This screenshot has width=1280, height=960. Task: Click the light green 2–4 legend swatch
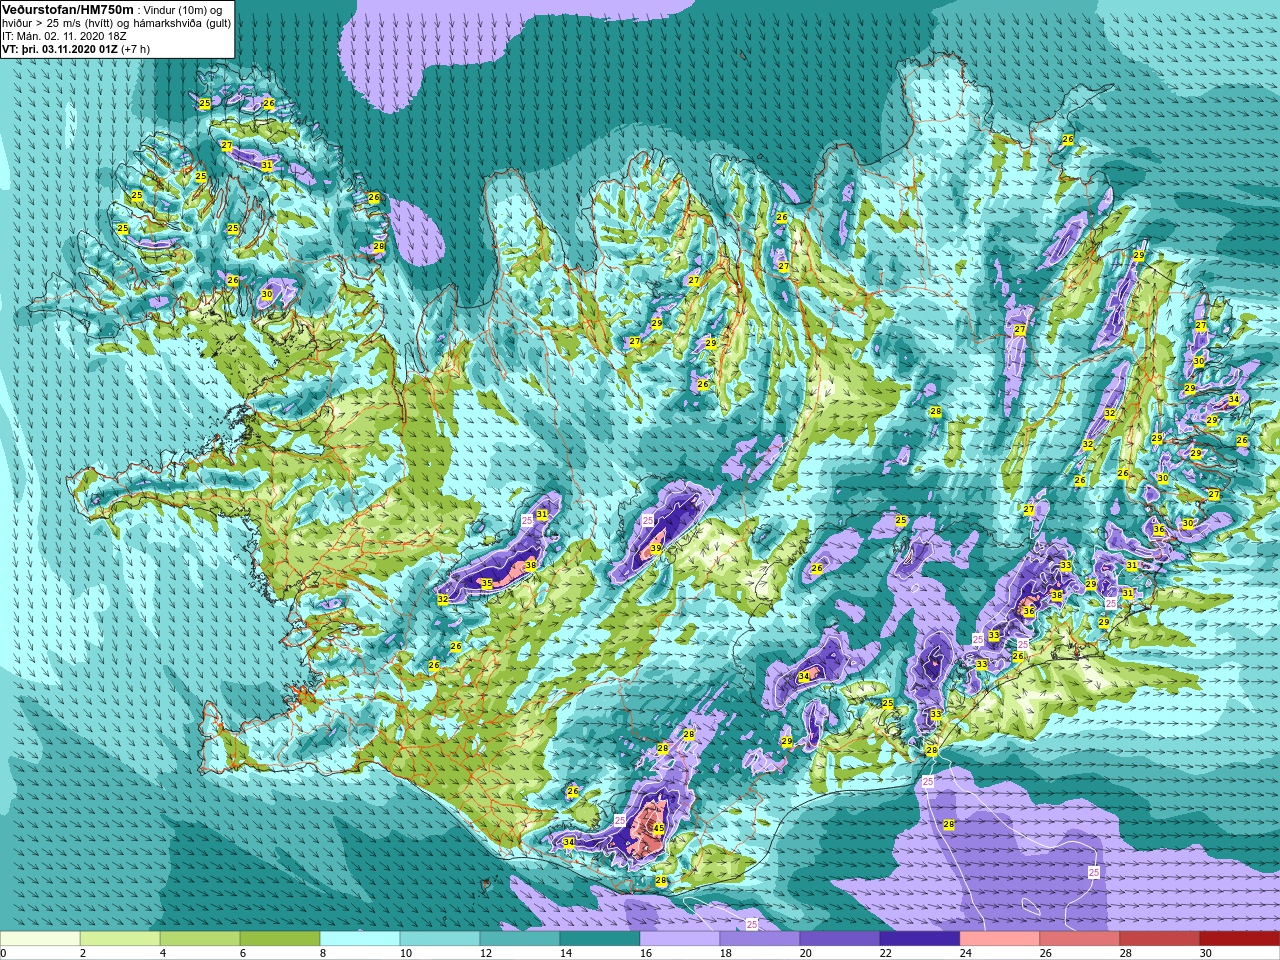click(x=120, y=939)
